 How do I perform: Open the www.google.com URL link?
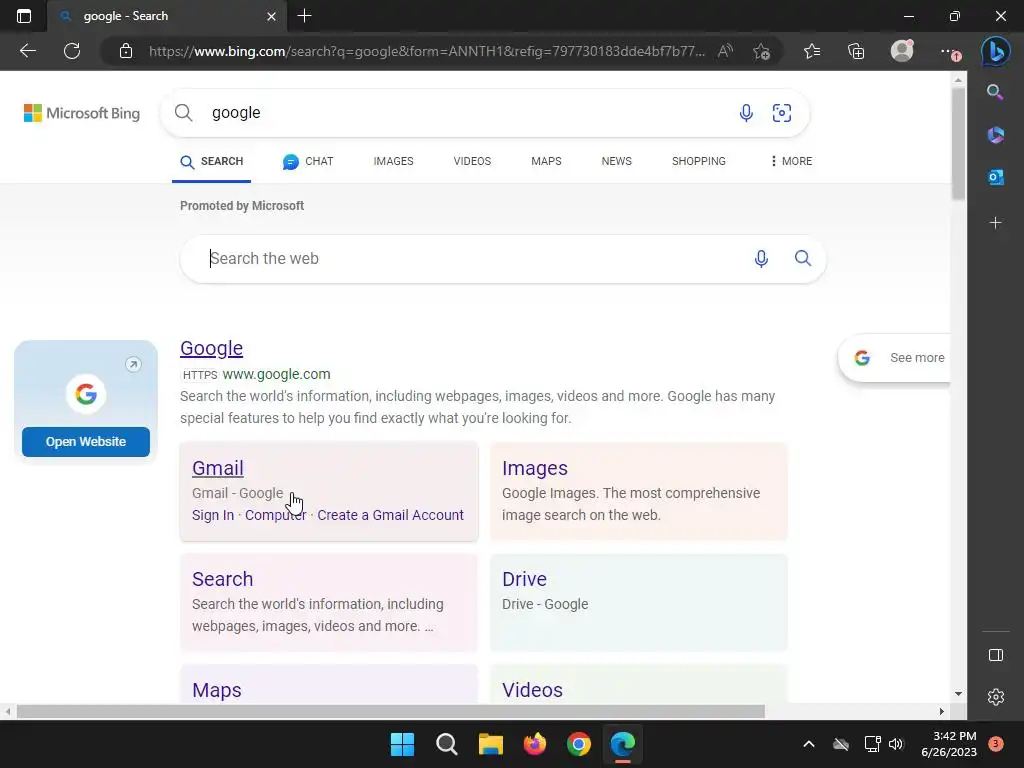(x=276, y=374)
